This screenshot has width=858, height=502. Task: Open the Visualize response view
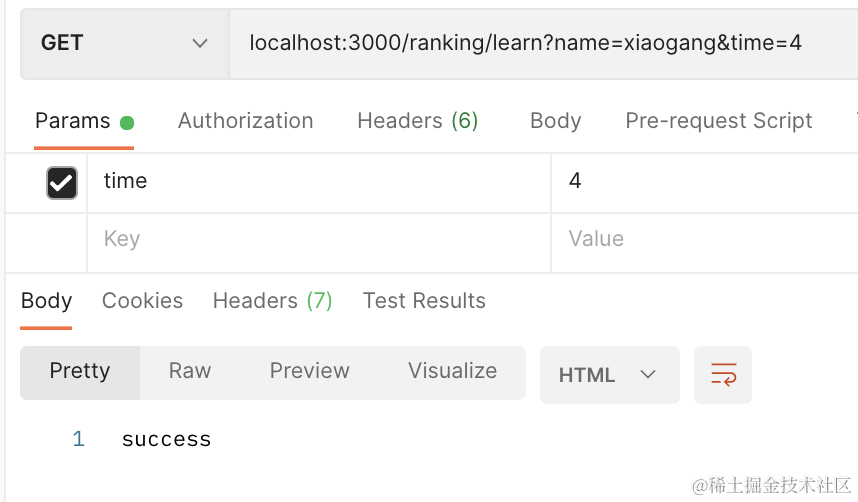[x=452, y=371]
